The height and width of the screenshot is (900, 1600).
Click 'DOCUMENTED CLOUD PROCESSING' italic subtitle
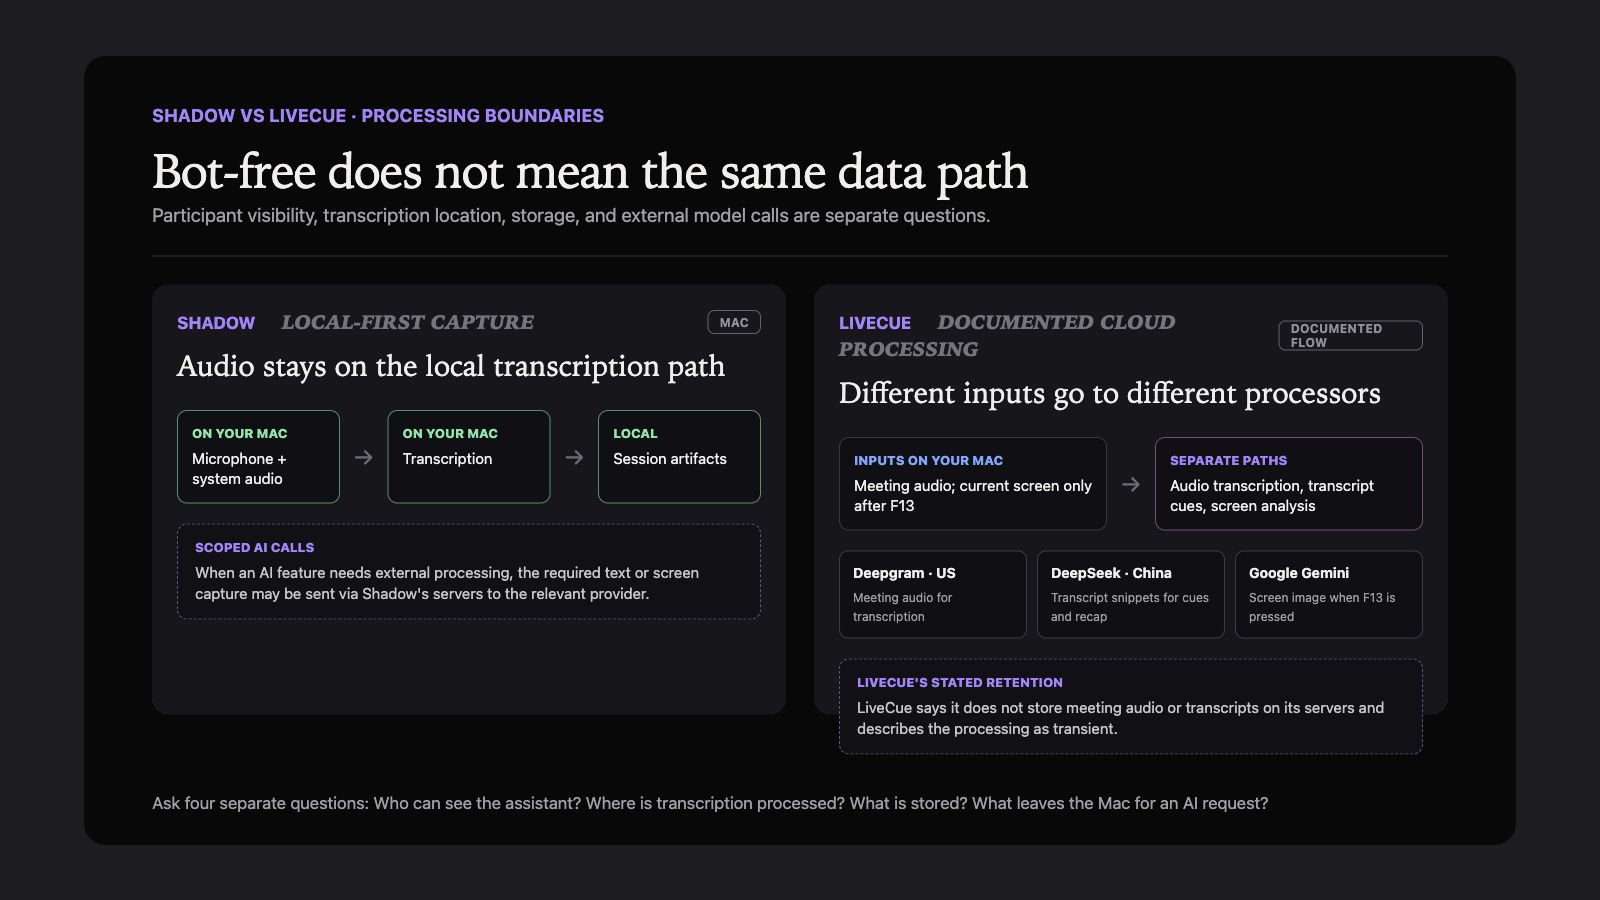point(1007,335)
